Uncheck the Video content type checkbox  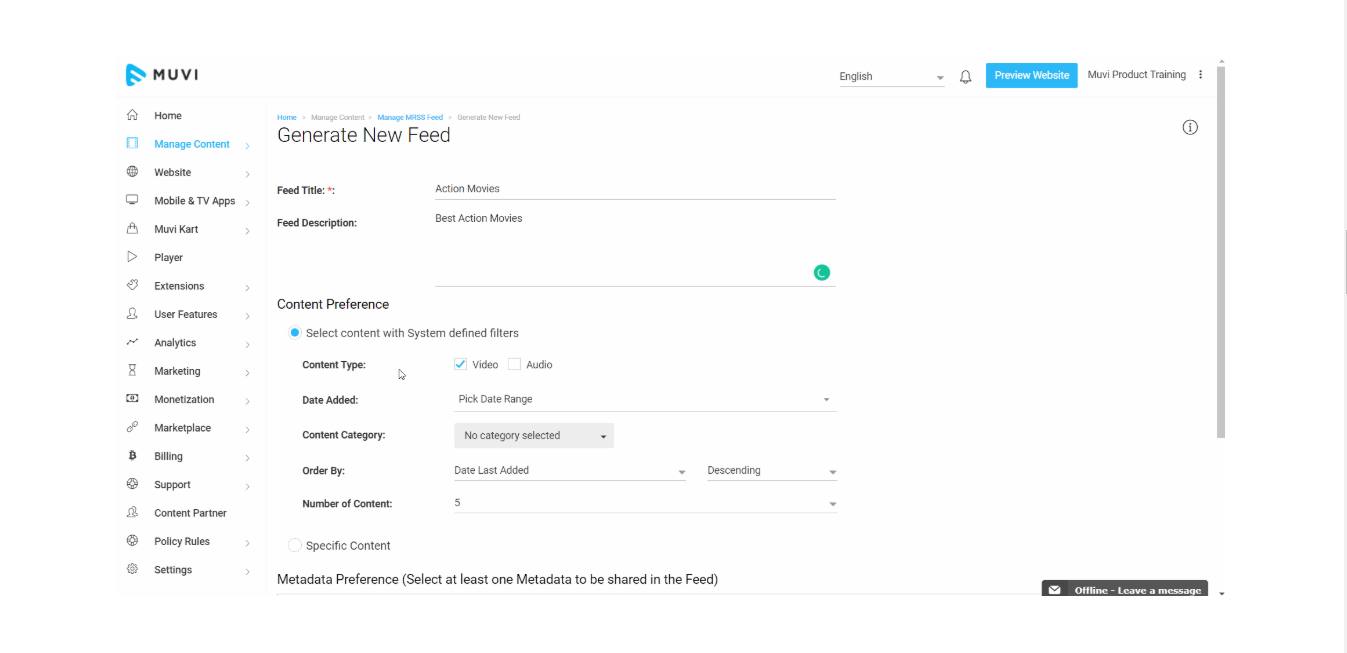tap(461, 365)
